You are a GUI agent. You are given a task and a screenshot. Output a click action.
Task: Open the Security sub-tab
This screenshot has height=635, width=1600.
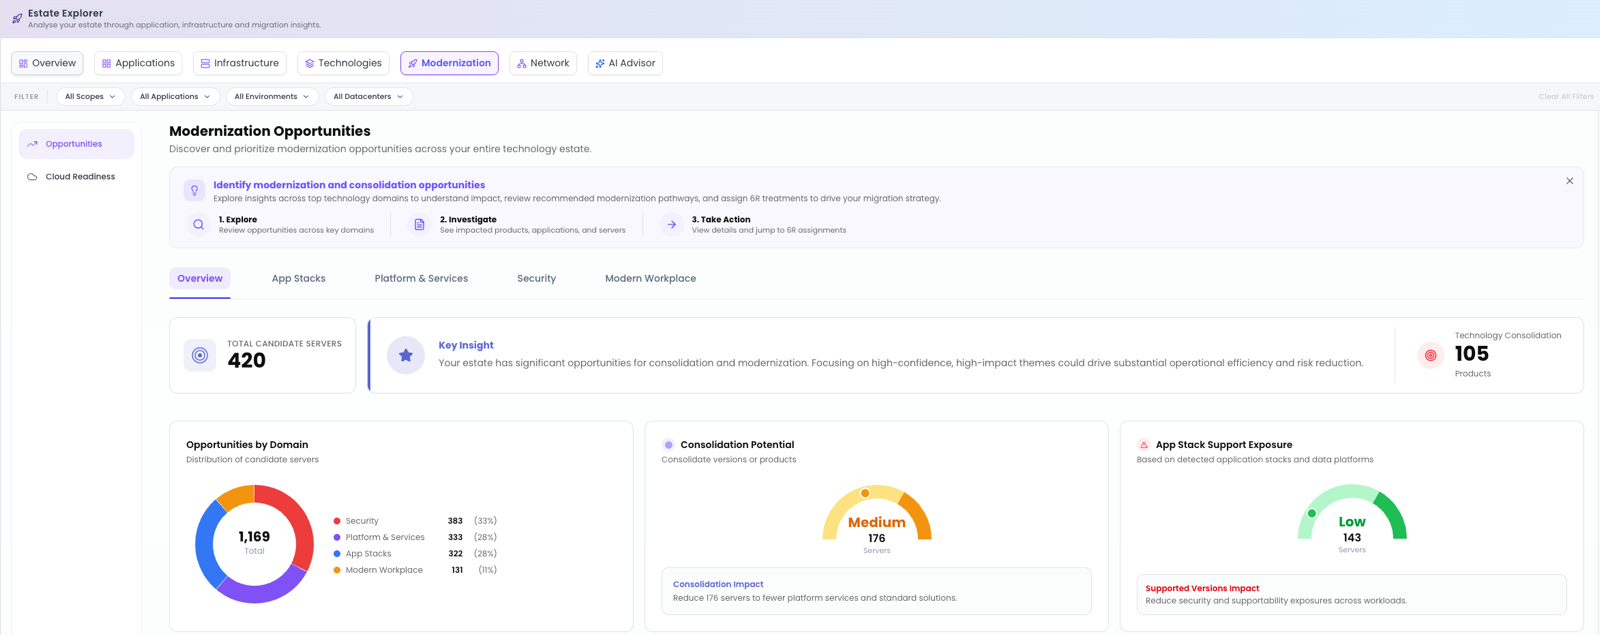(536, 279)
